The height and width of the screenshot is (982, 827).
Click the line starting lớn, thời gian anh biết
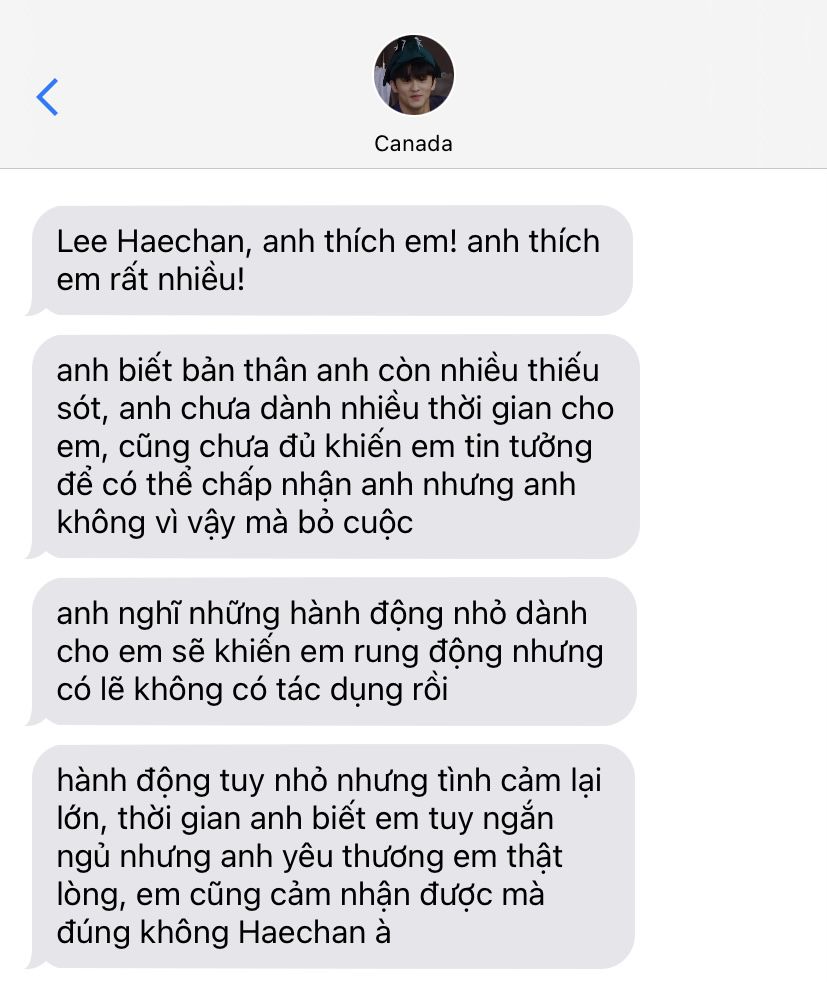[x=305, y=819]
